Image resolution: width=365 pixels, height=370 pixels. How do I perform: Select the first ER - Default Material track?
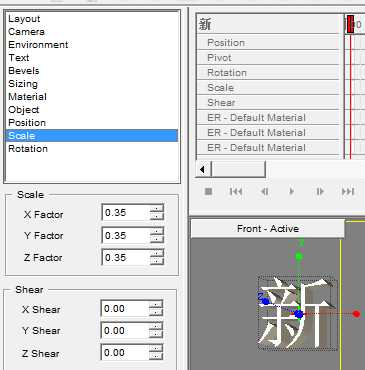(x=268, y=118)
